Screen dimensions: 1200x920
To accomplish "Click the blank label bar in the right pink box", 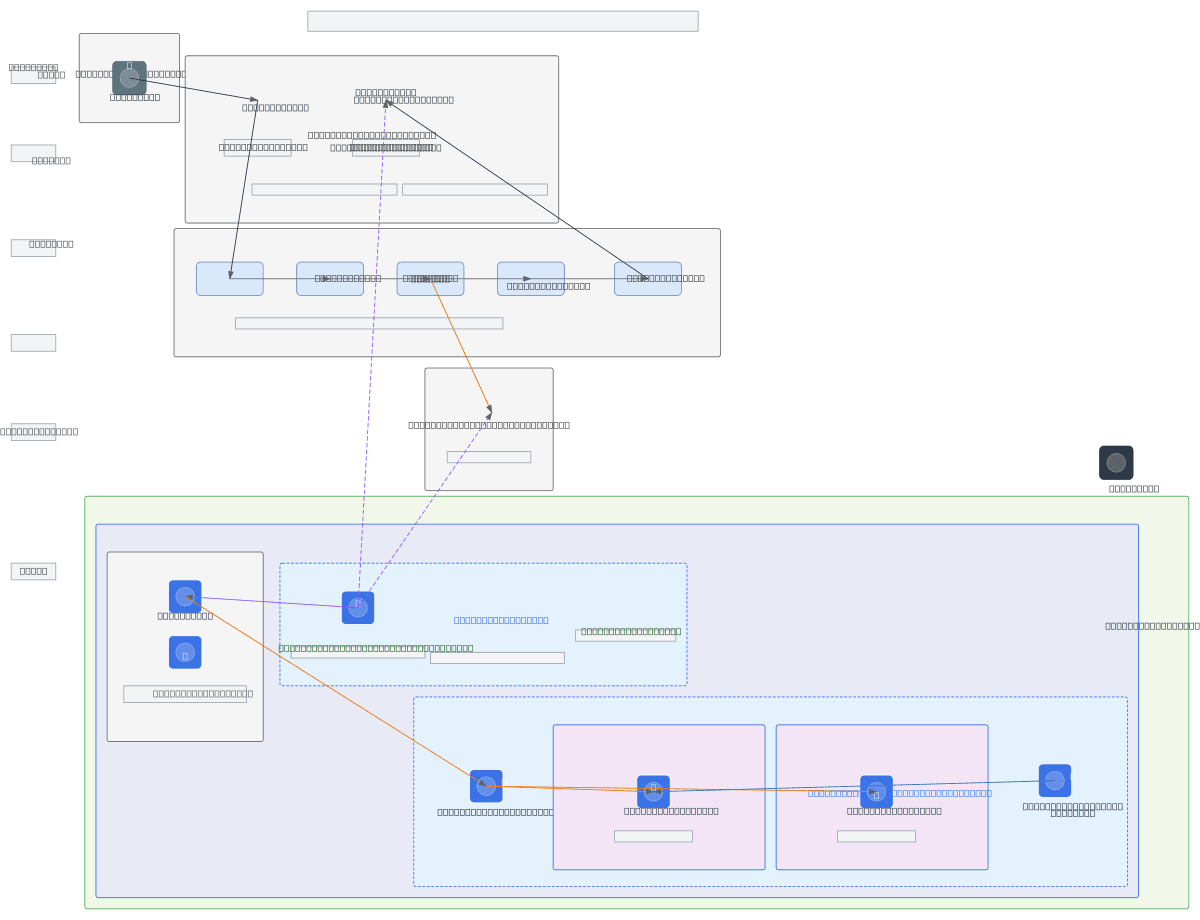I will [876, 836].
